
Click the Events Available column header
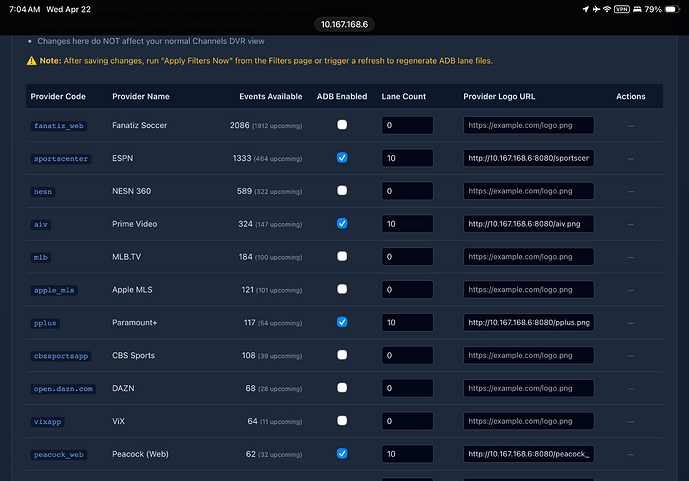[271, 96]
